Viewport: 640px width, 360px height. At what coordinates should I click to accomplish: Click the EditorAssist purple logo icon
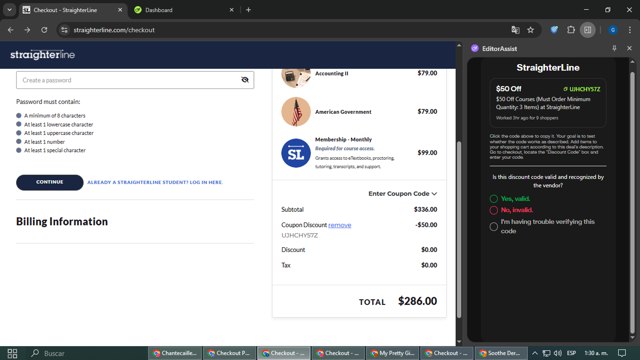[x=475, y=48]
